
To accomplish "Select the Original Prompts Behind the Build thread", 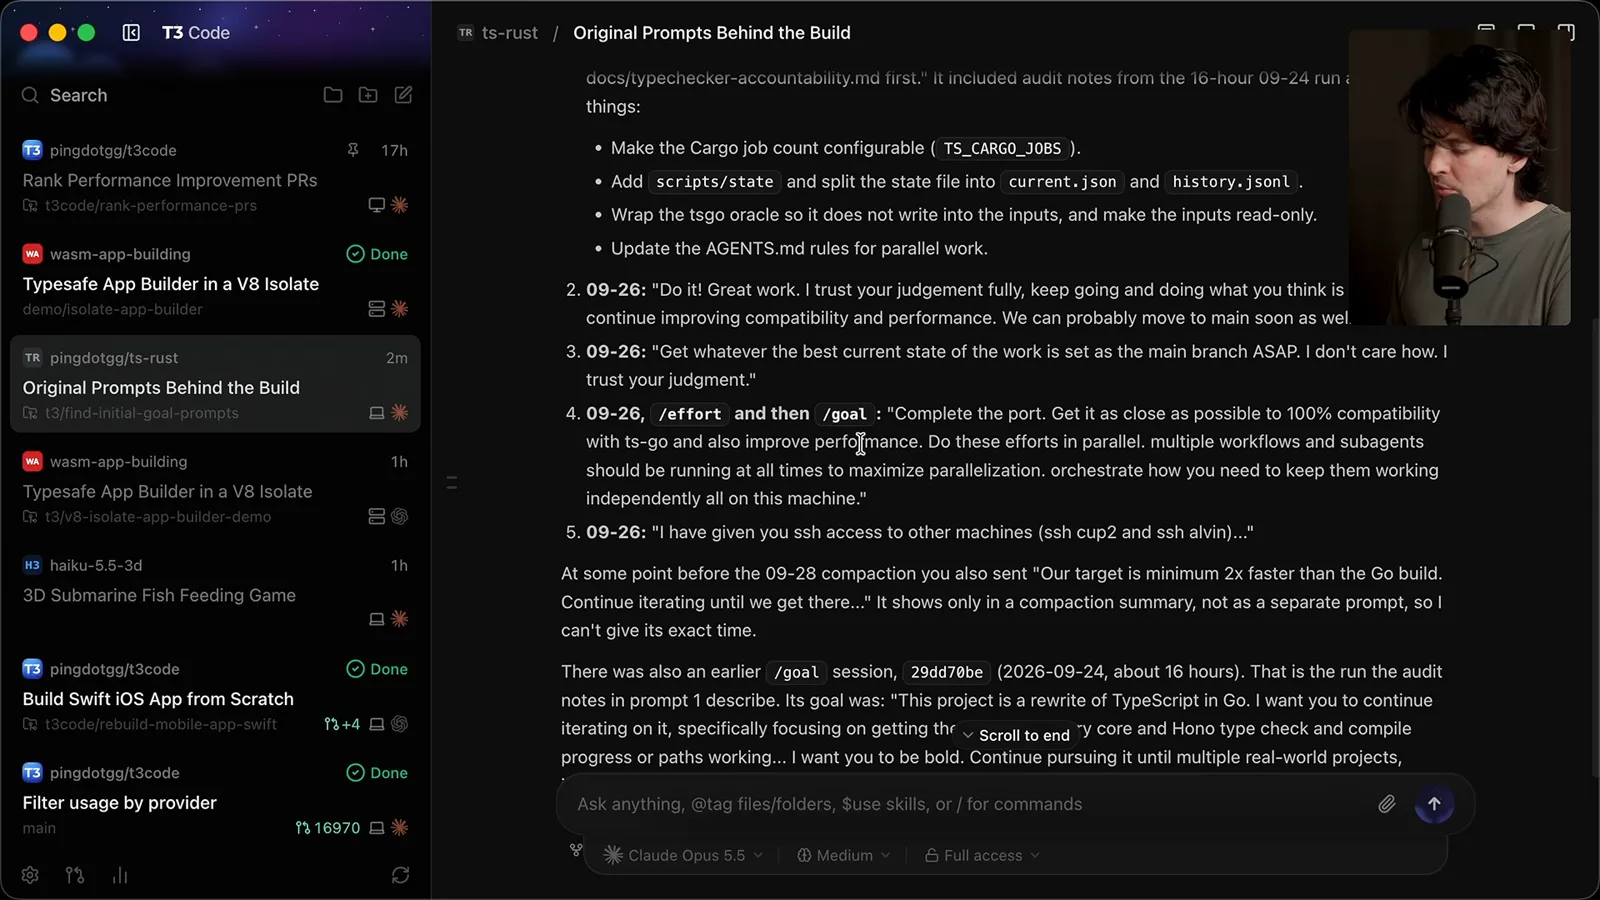I will [x=215, y=385].
